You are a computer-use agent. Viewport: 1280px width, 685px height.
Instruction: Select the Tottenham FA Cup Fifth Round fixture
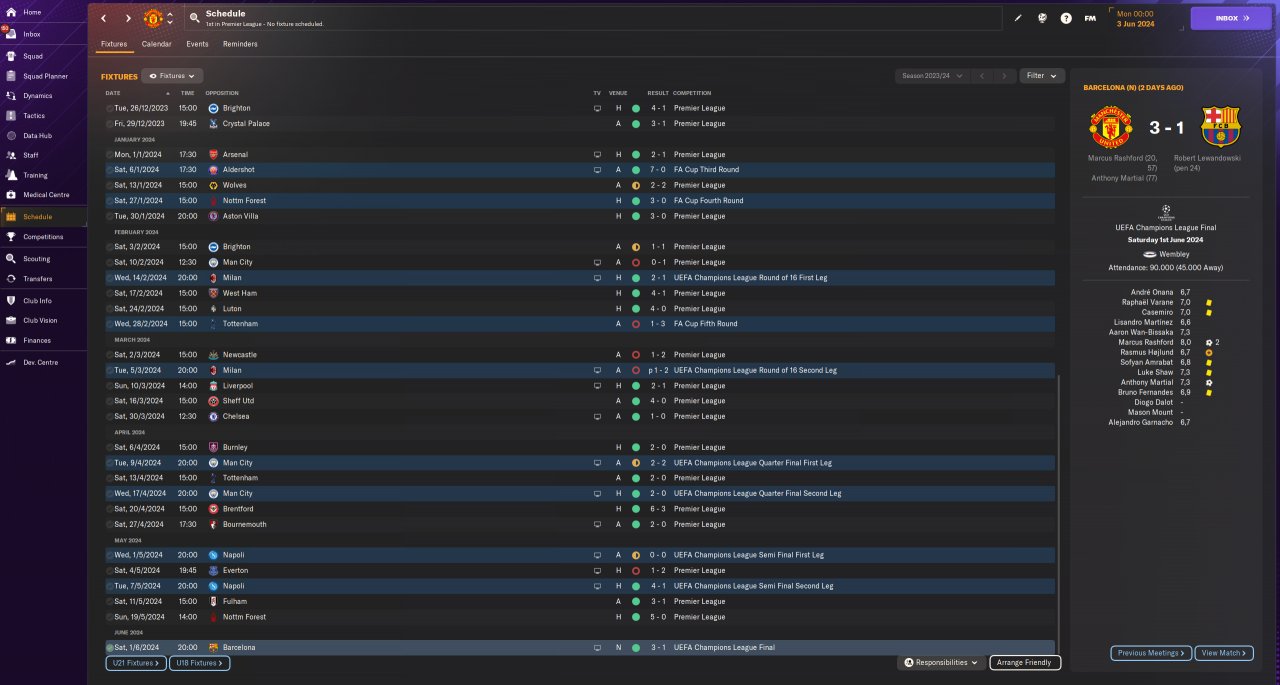click(x=580, y=324)
